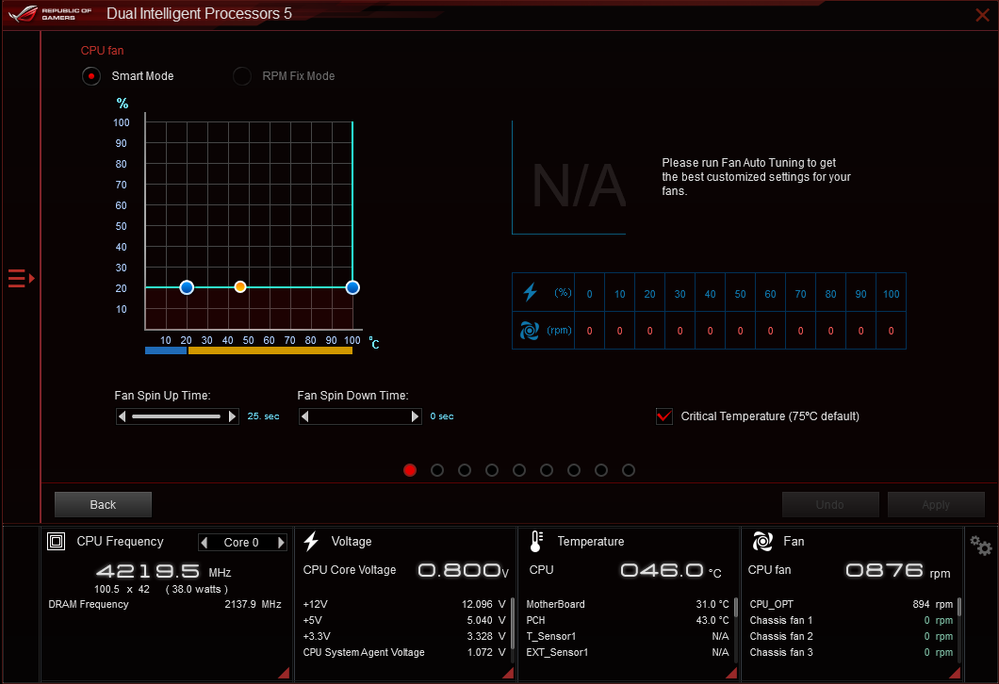Go to sixth fan page dot

[x=547, y=470]
